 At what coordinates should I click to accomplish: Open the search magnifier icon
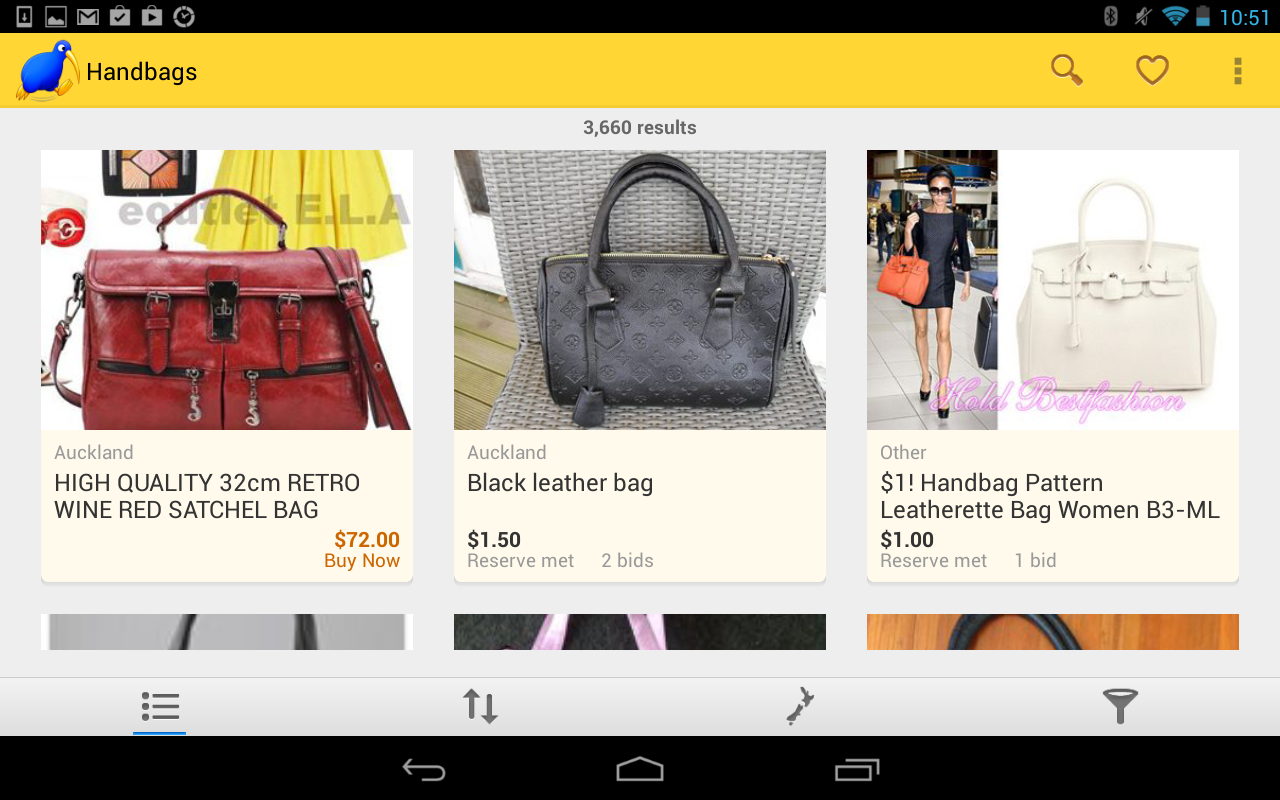pos(1067,70)
